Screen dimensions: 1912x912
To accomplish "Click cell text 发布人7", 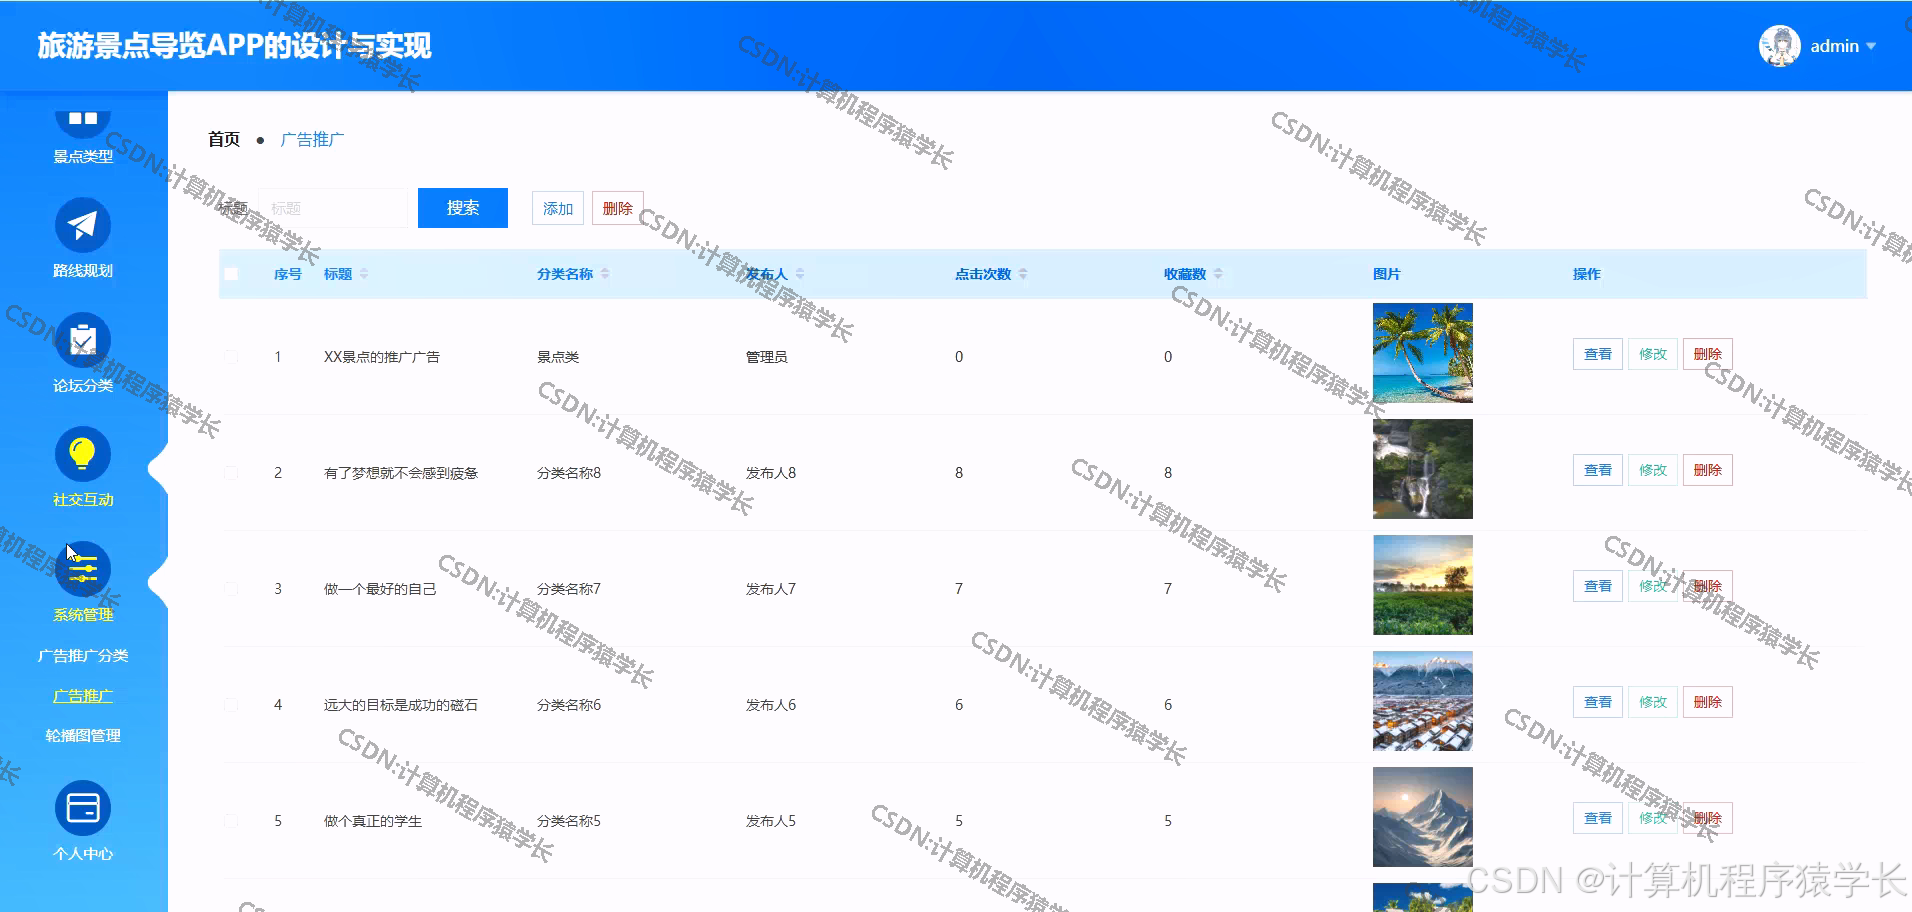I will 771,589.
